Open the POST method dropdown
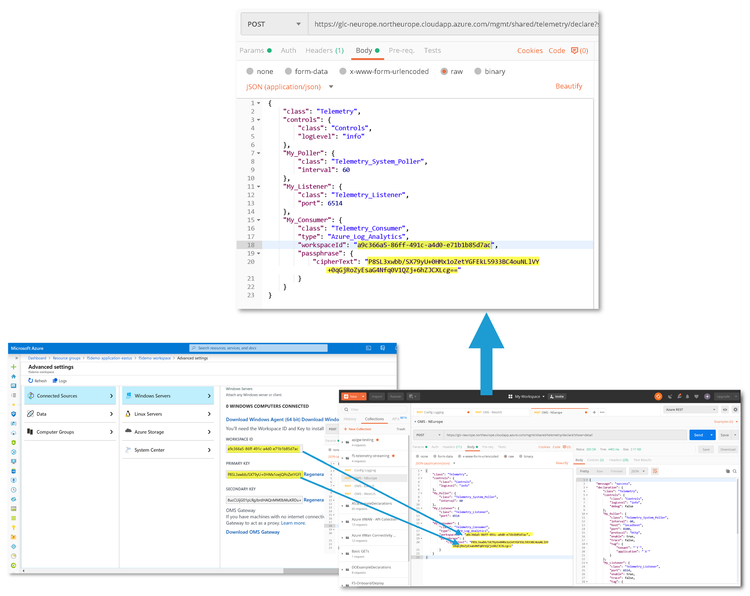 (x=272, y=23)
